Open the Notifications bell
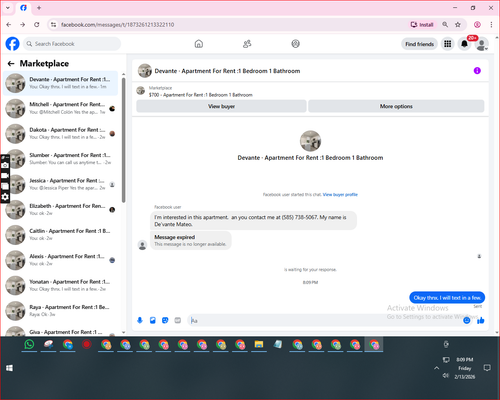This screenshot has height=400, width=500. [464, 44]
